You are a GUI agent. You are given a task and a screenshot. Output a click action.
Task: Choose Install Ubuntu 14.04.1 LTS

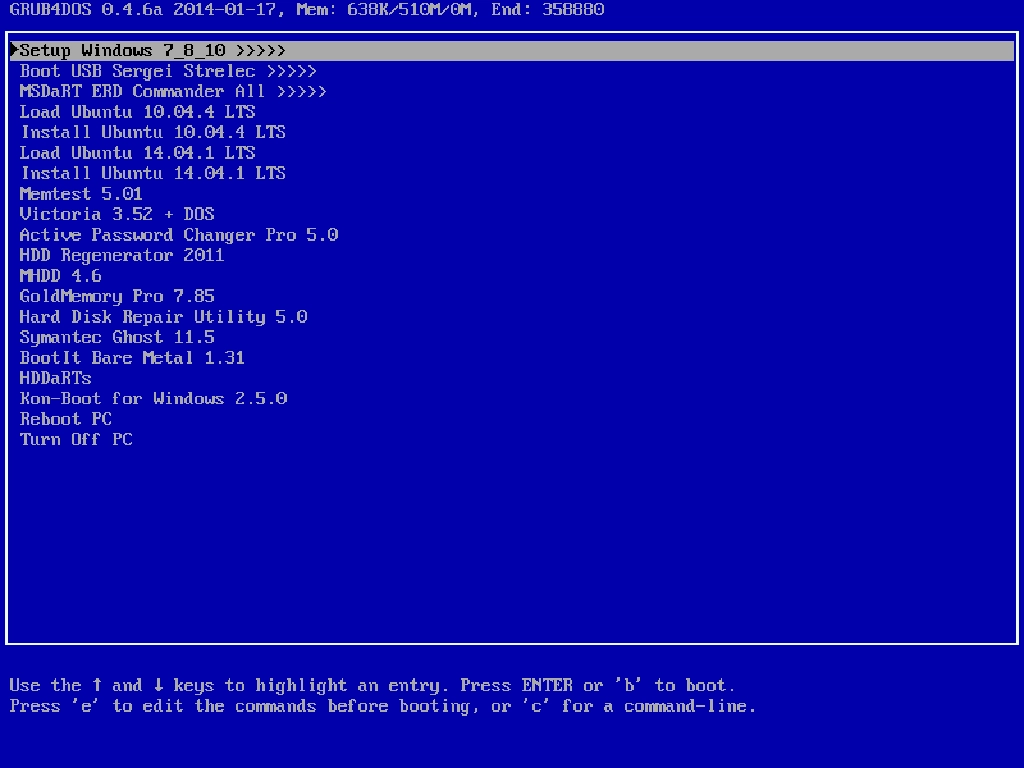[153, 174]
